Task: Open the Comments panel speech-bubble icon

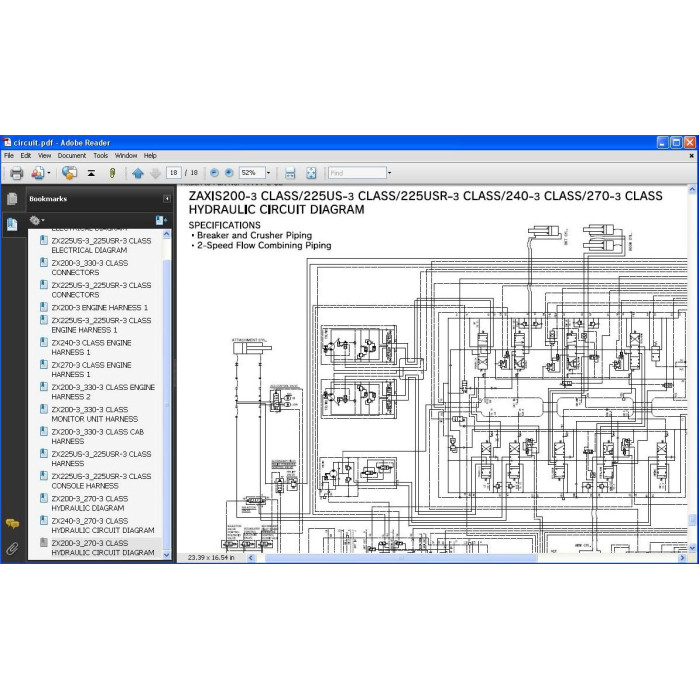Action: [x=12, y=524]
